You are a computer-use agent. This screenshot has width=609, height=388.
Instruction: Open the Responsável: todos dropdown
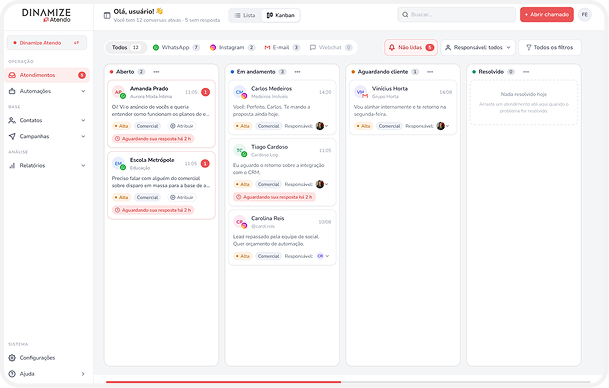point(478,47)
